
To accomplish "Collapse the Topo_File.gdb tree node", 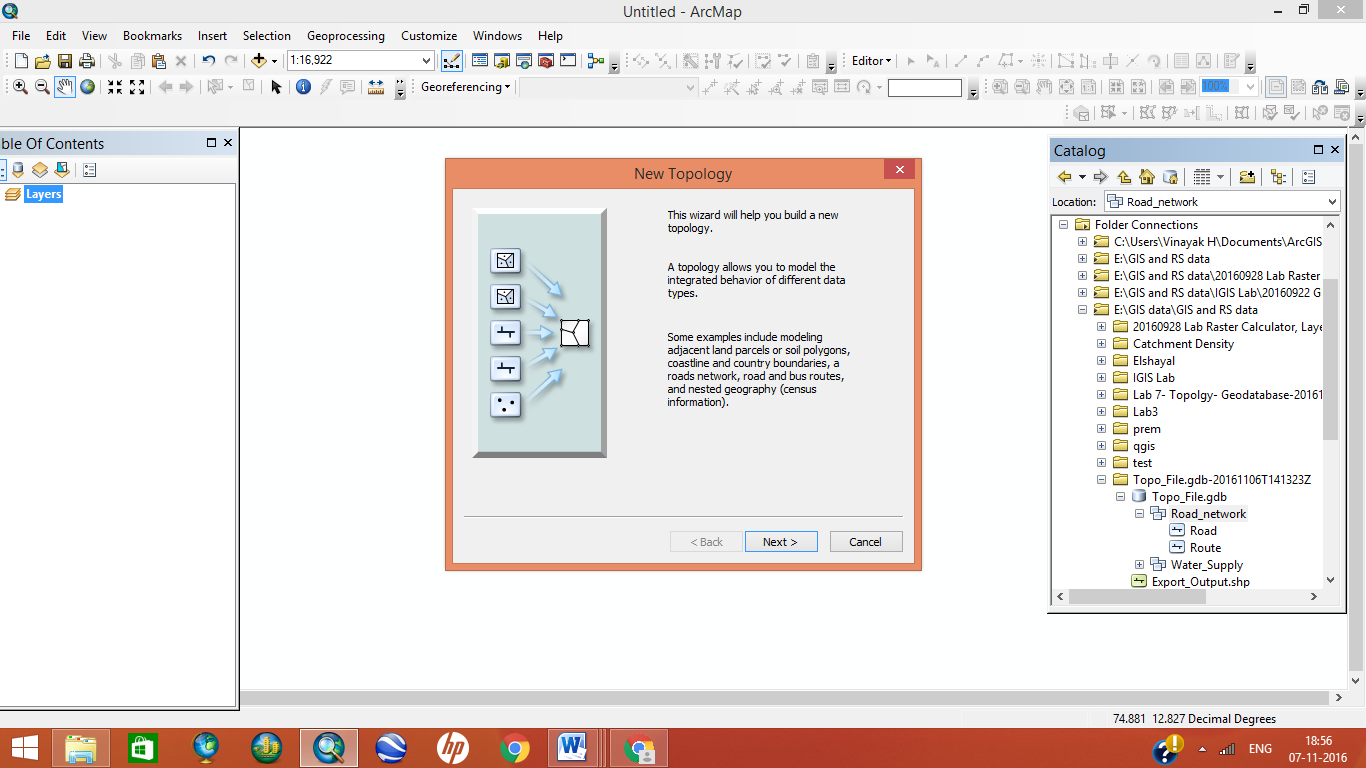I will tap(1121, 496).
